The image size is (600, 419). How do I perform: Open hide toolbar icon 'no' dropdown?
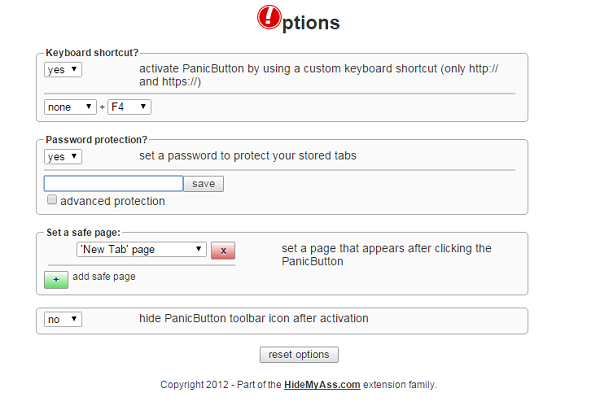coord(63,319)
